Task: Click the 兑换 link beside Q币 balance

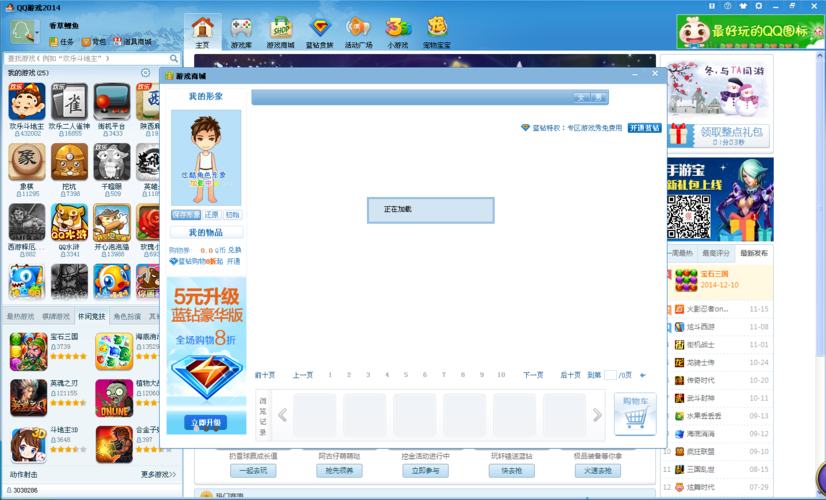Action: point(235,250)
